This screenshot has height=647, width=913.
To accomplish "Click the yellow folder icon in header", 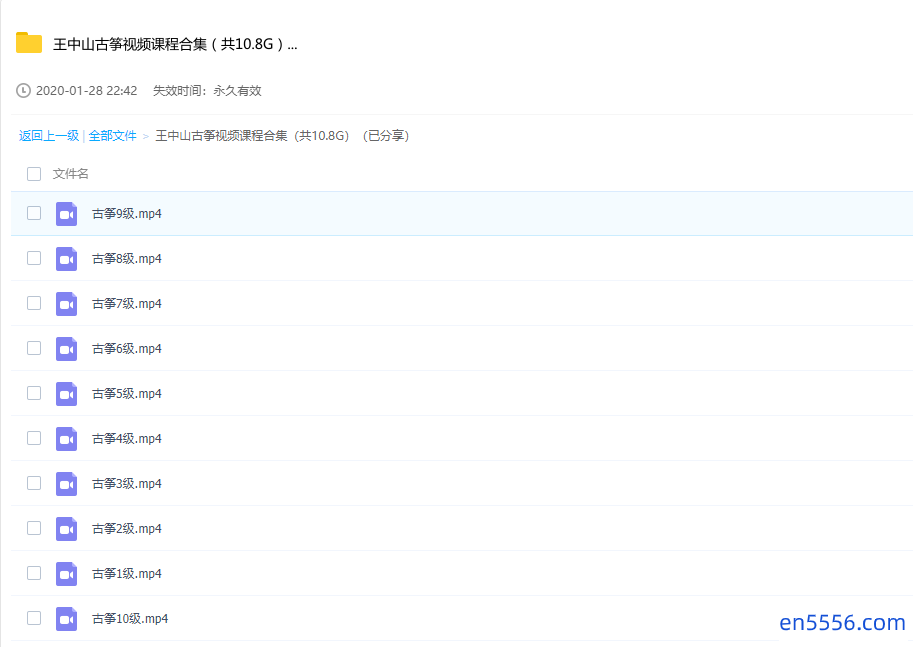I will pos(29,43).
